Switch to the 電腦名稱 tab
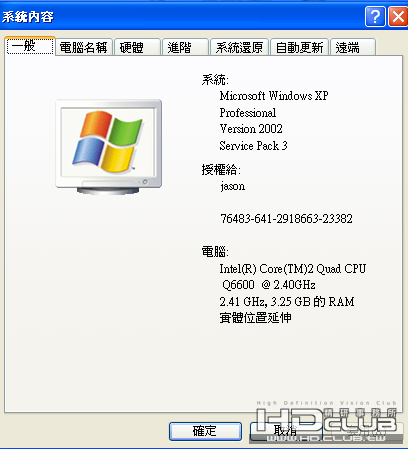 tap(83, 47)
